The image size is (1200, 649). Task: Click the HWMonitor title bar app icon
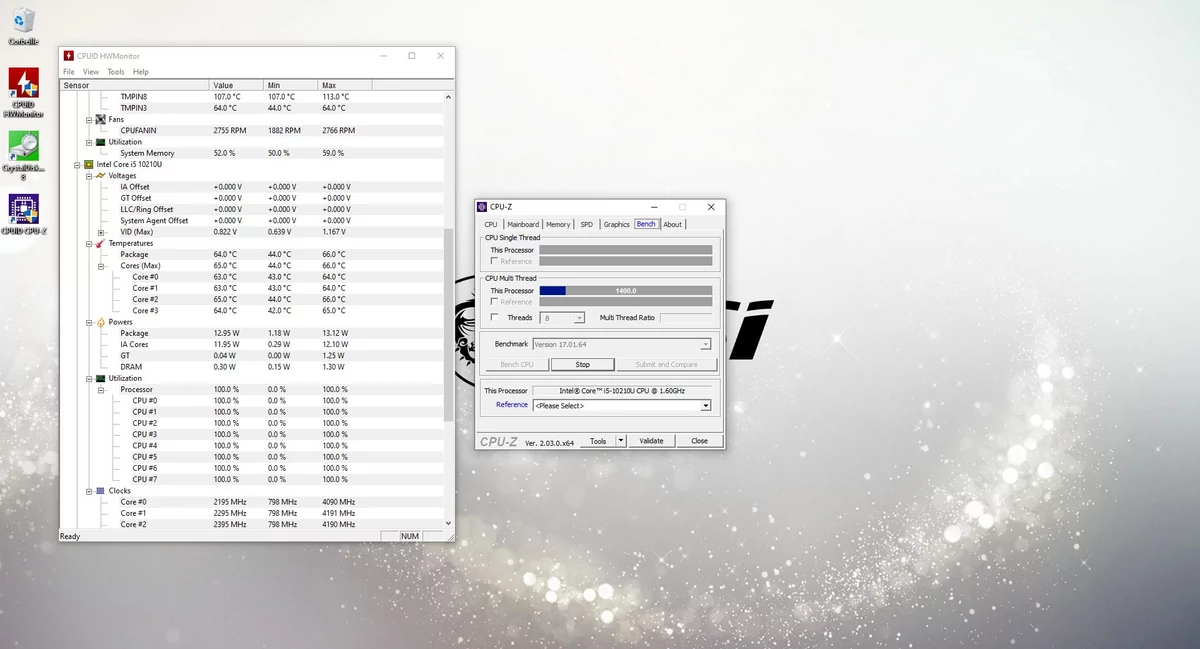pyautogui.click(x=68, y=56)
